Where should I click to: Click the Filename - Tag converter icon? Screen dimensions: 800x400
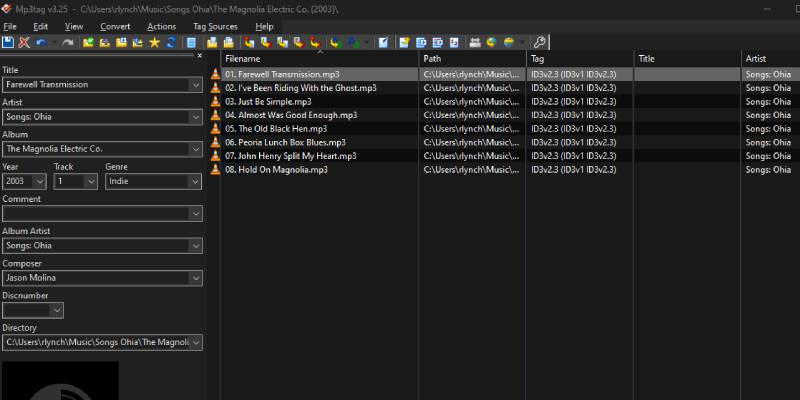[265, 42]
